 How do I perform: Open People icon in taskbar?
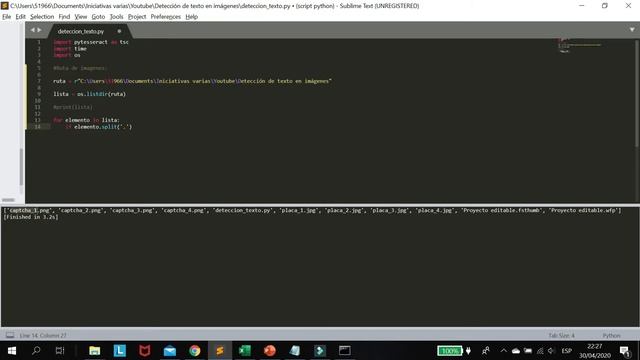486,351
